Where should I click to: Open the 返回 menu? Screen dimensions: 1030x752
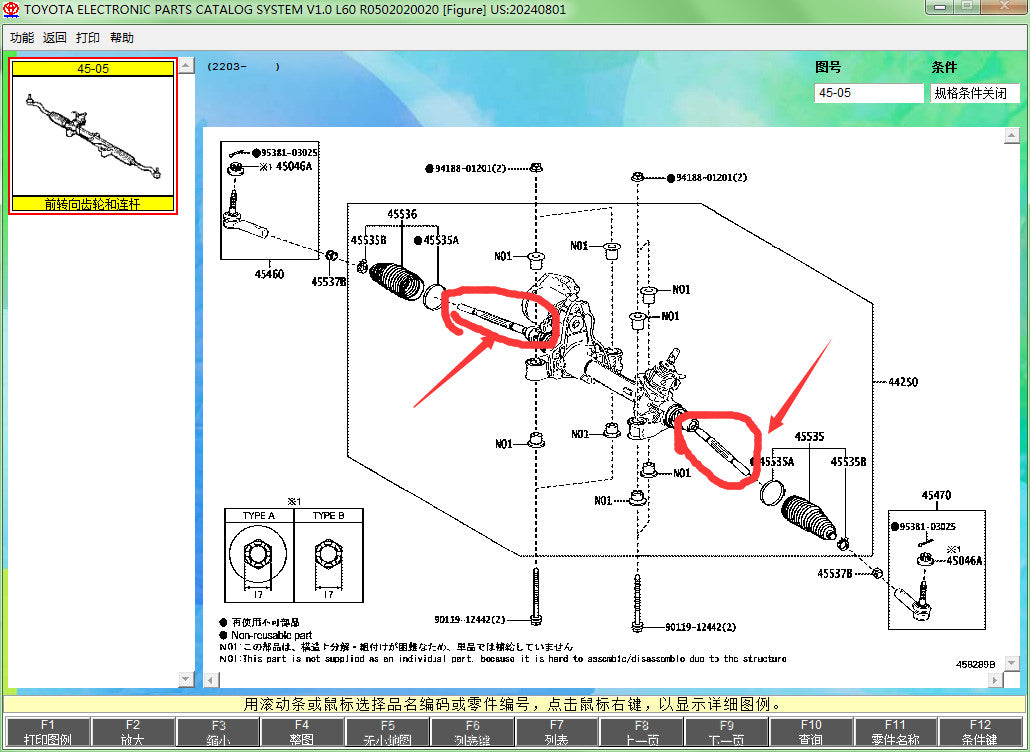(x=55, y=37)
